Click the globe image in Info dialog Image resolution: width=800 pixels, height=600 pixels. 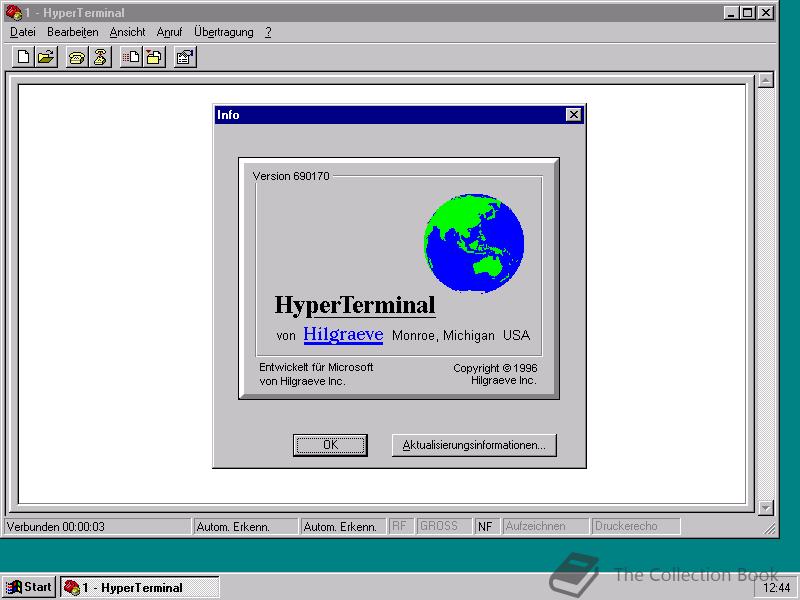pos(474,243)
